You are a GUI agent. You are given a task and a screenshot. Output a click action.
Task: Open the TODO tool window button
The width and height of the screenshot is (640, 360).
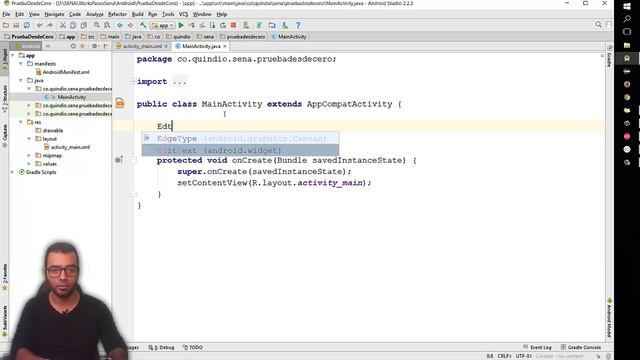193,347
